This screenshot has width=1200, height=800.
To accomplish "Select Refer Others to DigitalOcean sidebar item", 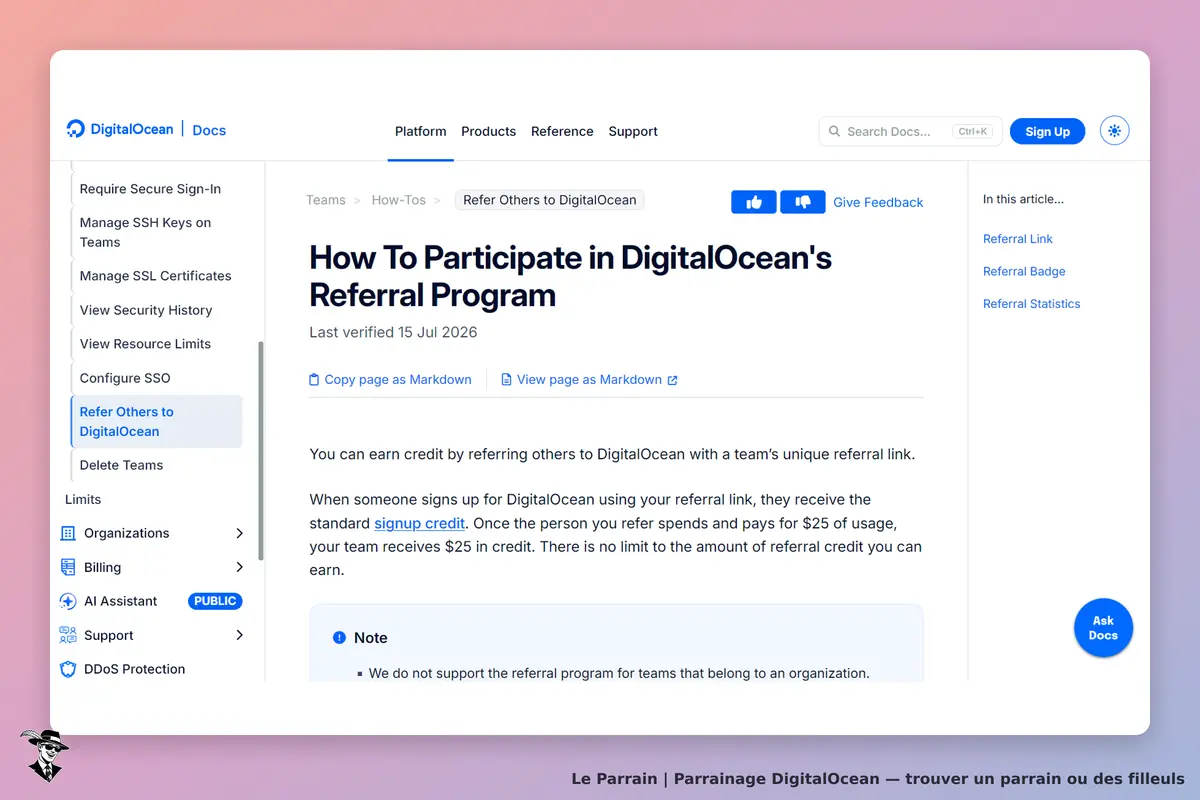I will [x=156, y=421].
